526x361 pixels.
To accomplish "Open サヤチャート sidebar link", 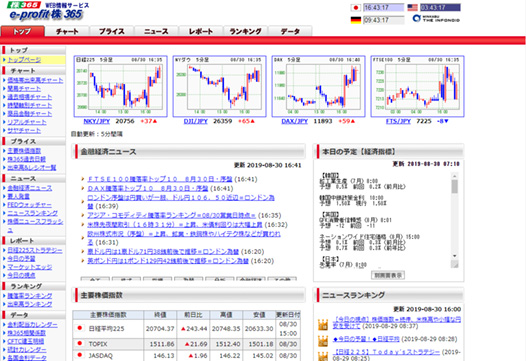I will [x=24, y=130].
